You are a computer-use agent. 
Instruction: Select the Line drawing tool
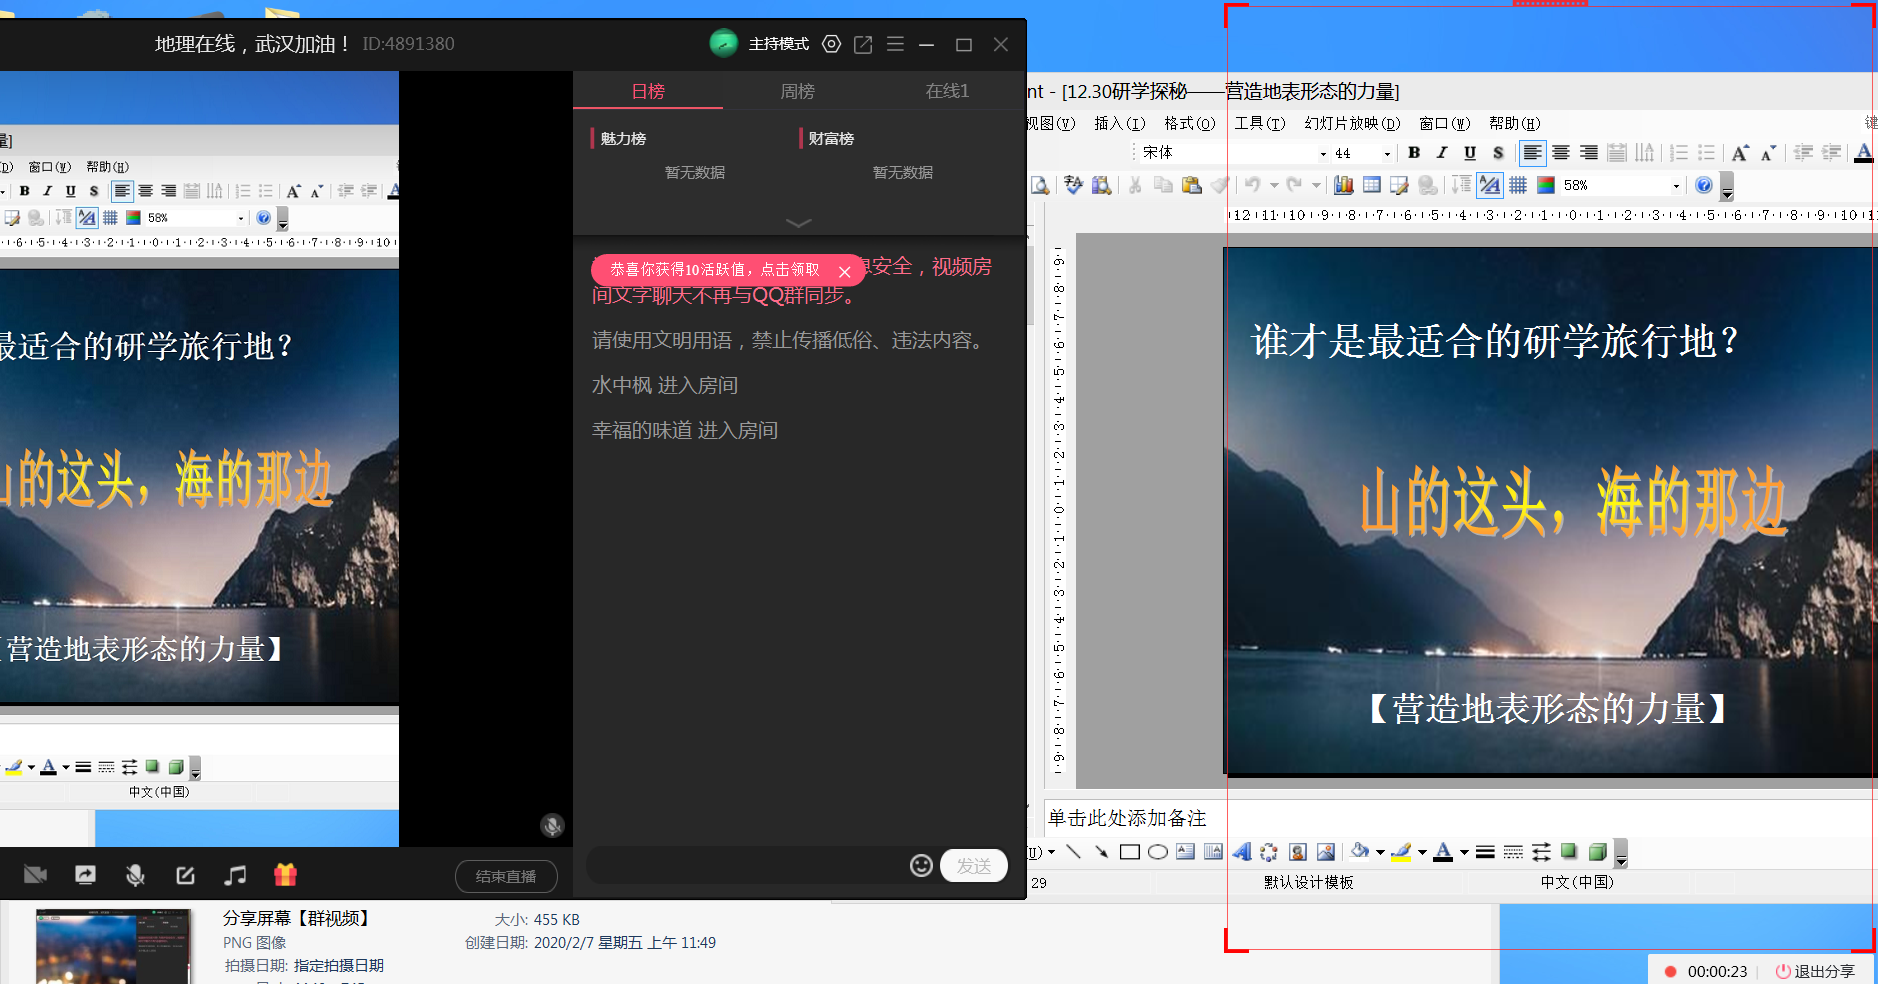(x=1073, y=852)
